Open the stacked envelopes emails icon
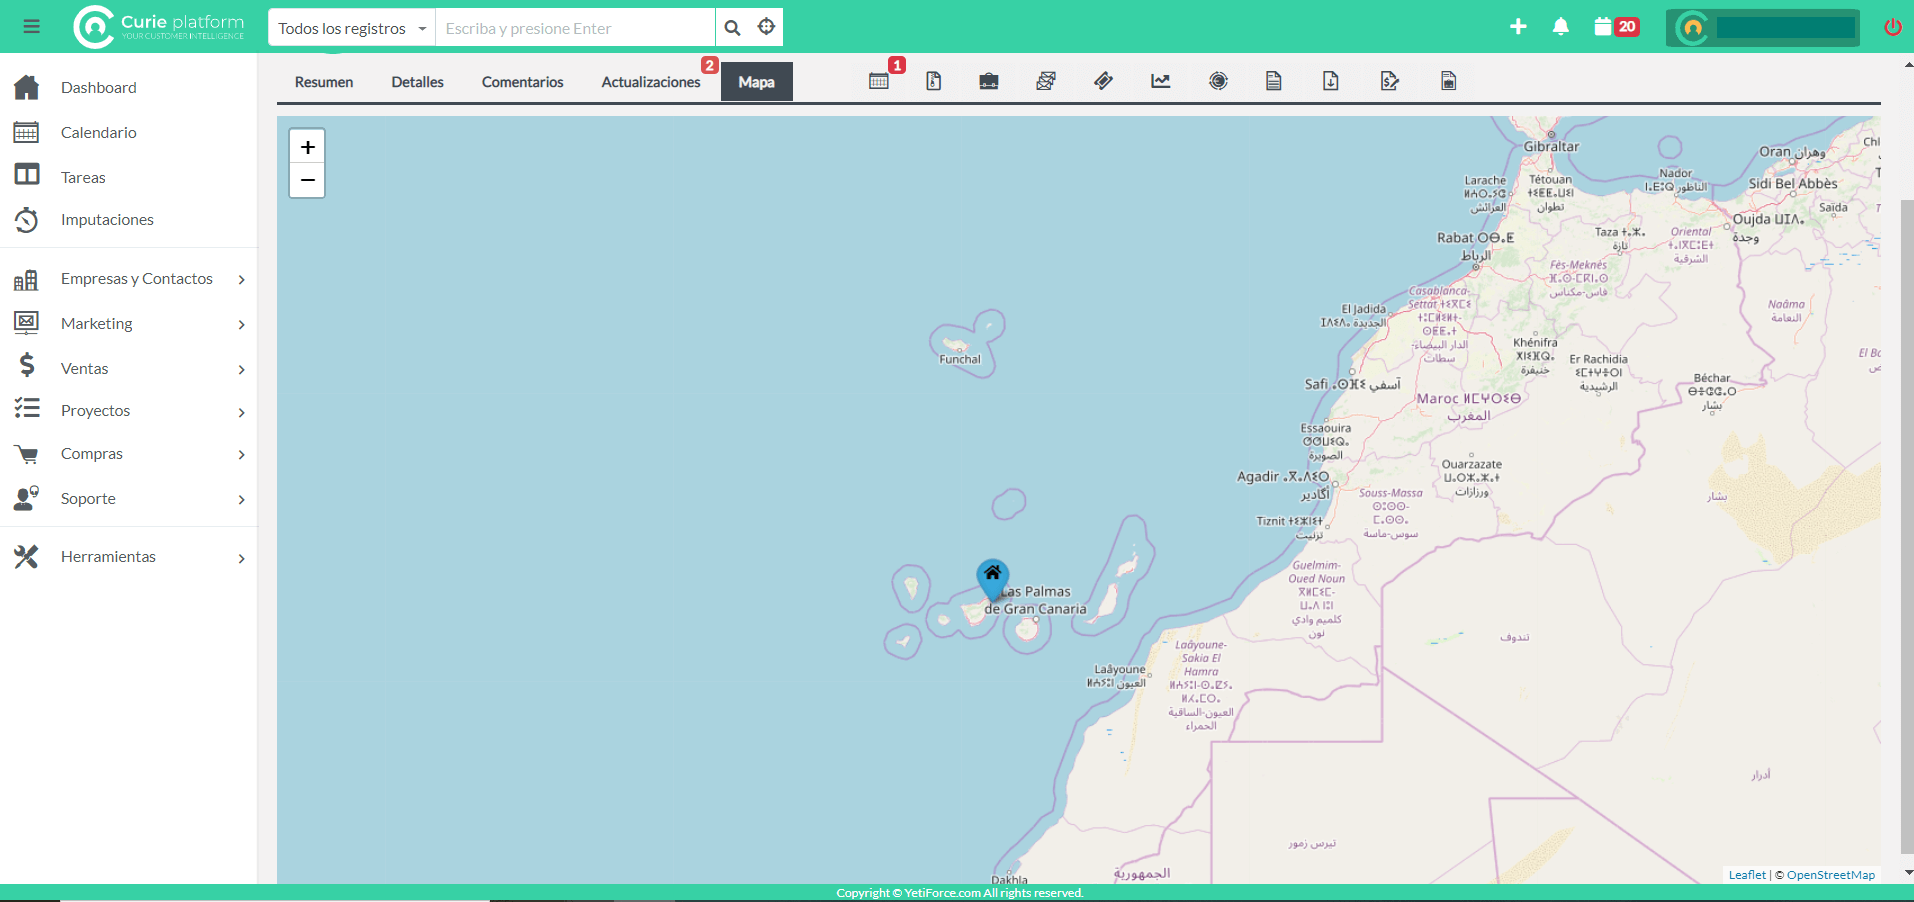The width and height of the screenshot is (1914, 902). tap(1046, 82)
